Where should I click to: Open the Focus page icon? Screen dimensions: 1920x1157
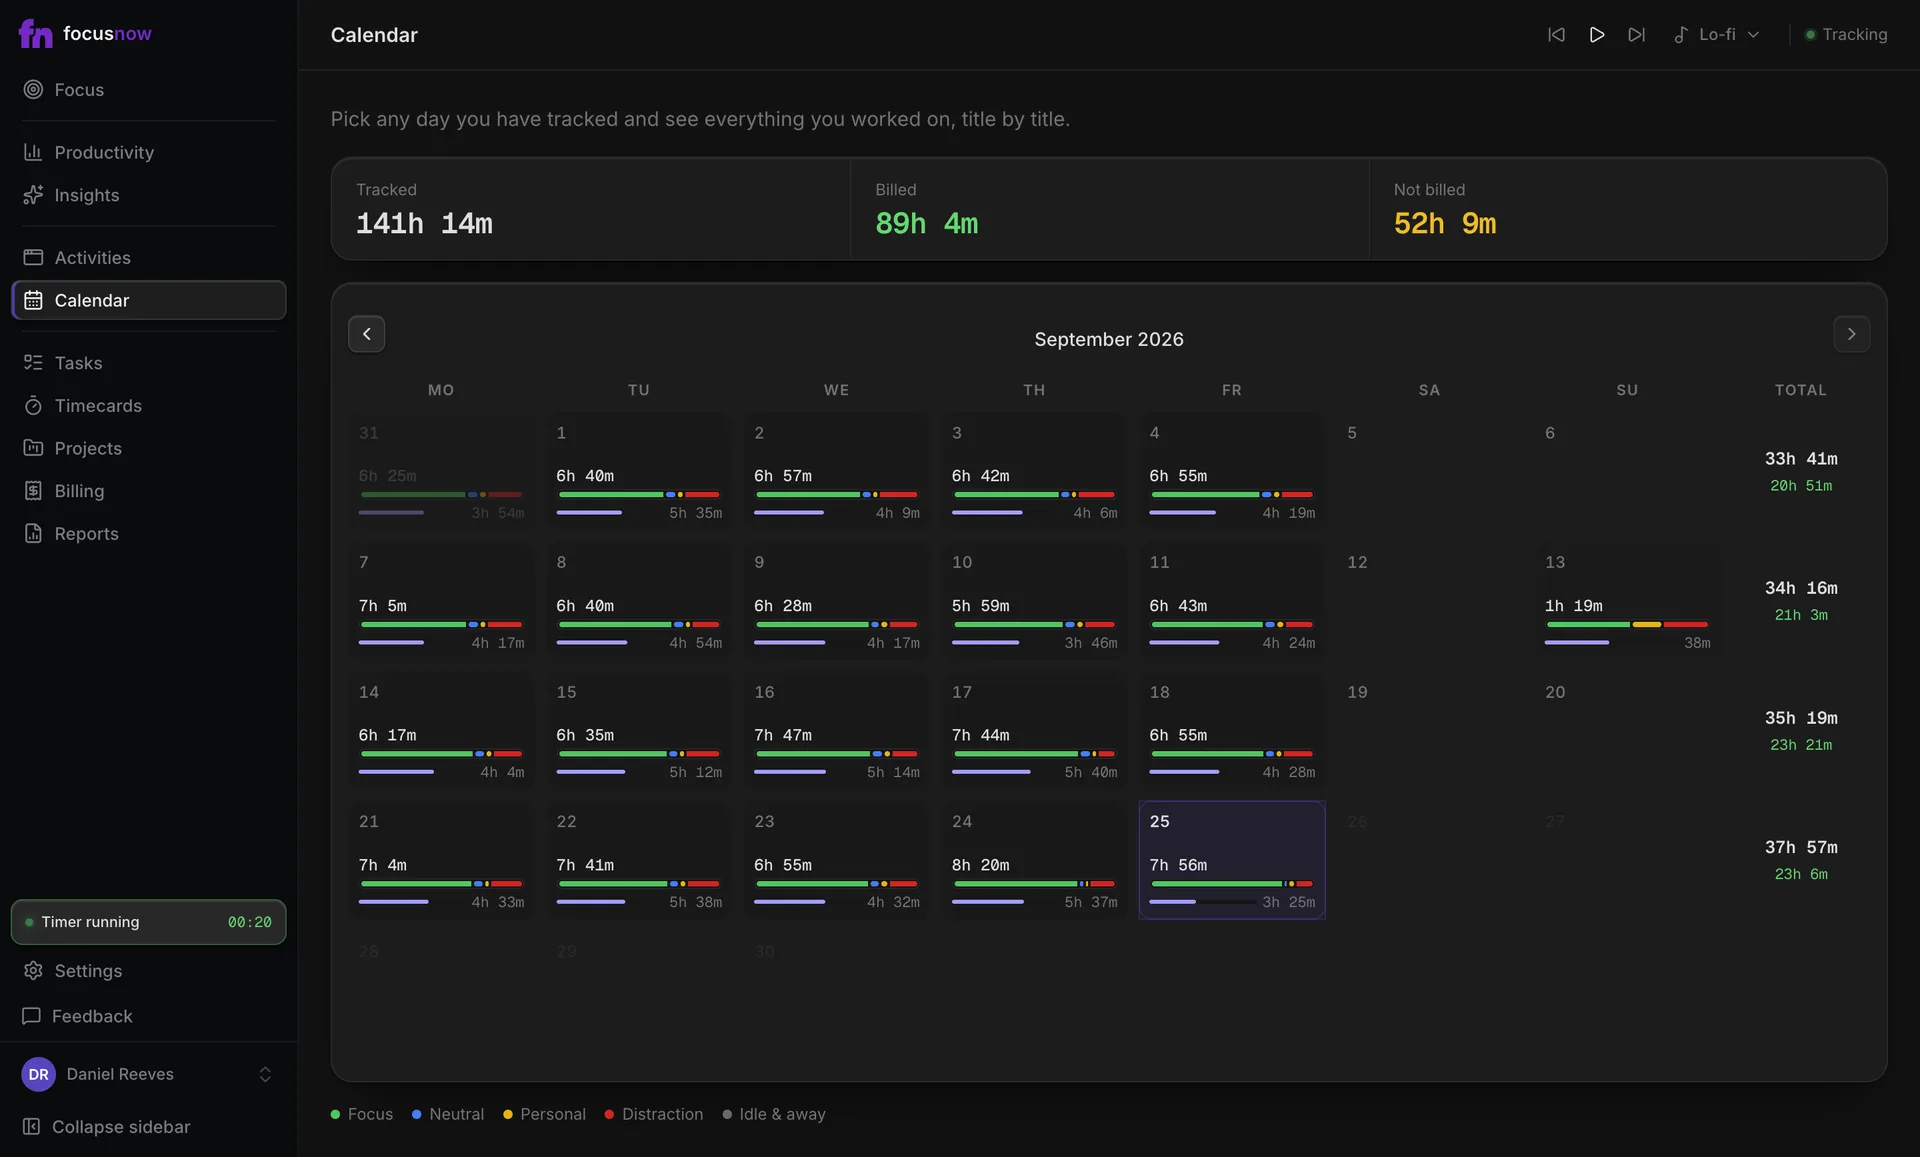33,90
